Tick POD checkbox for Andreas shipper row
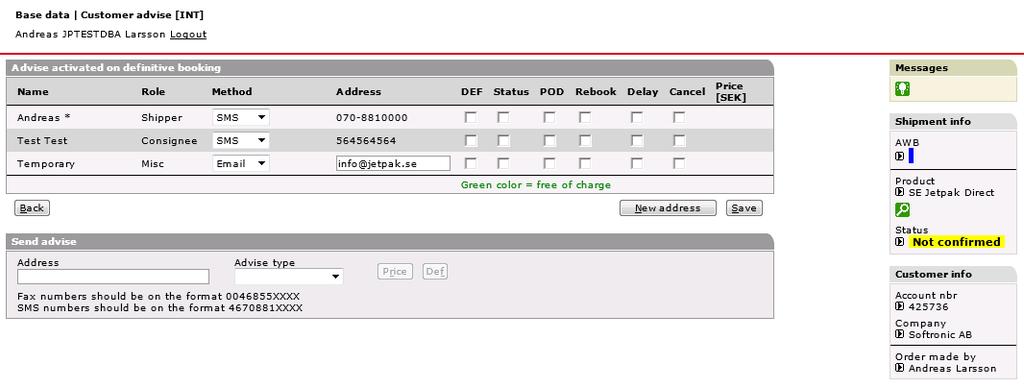 [549, 118]
